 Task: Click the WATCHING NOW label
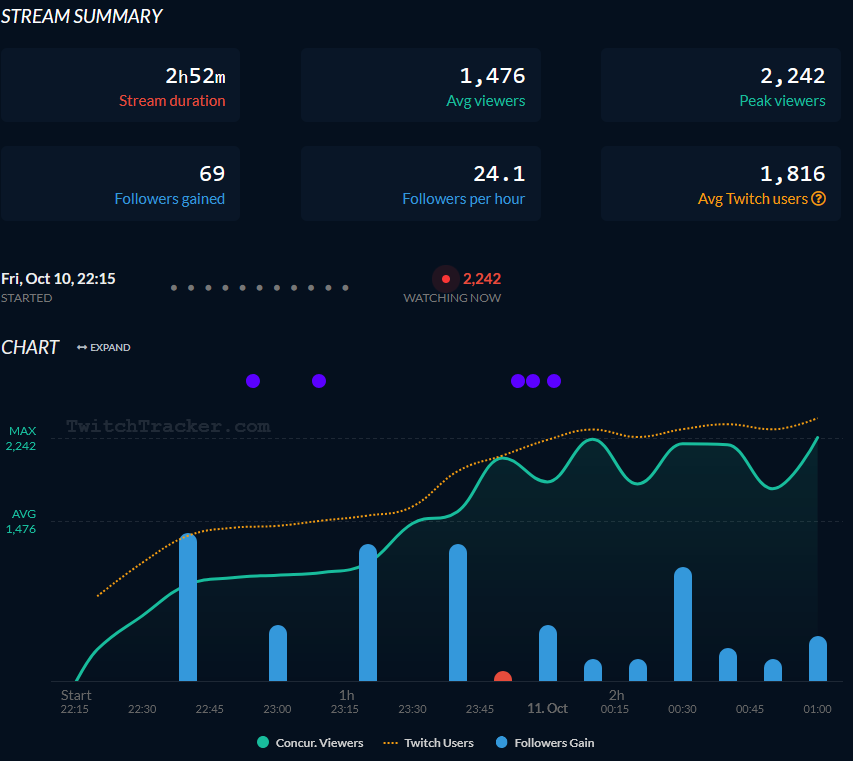click(452, 298)
